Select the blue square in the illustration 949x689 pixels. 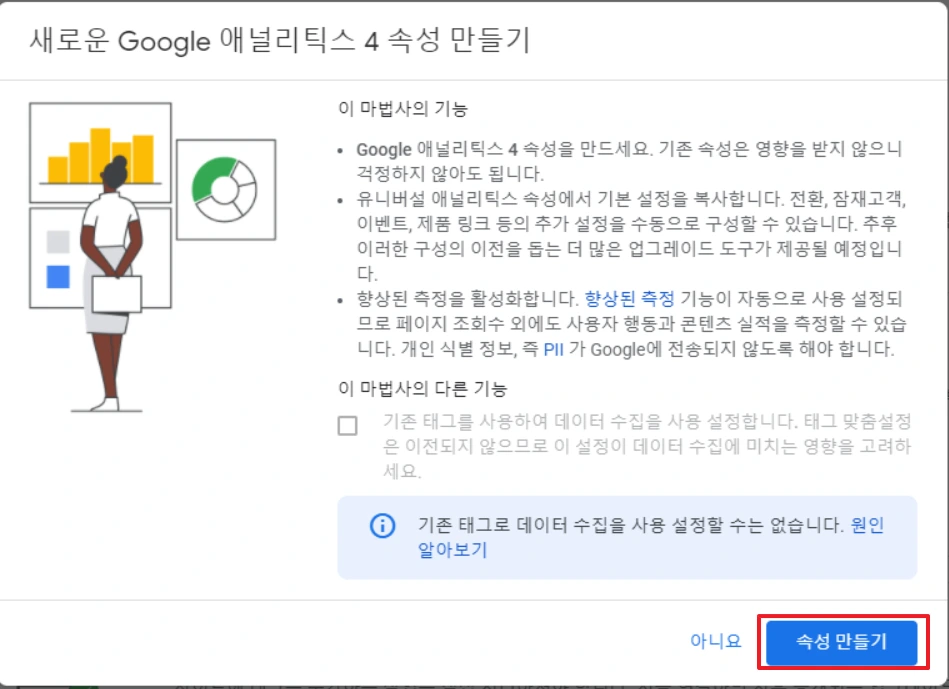tap(58, 277)
